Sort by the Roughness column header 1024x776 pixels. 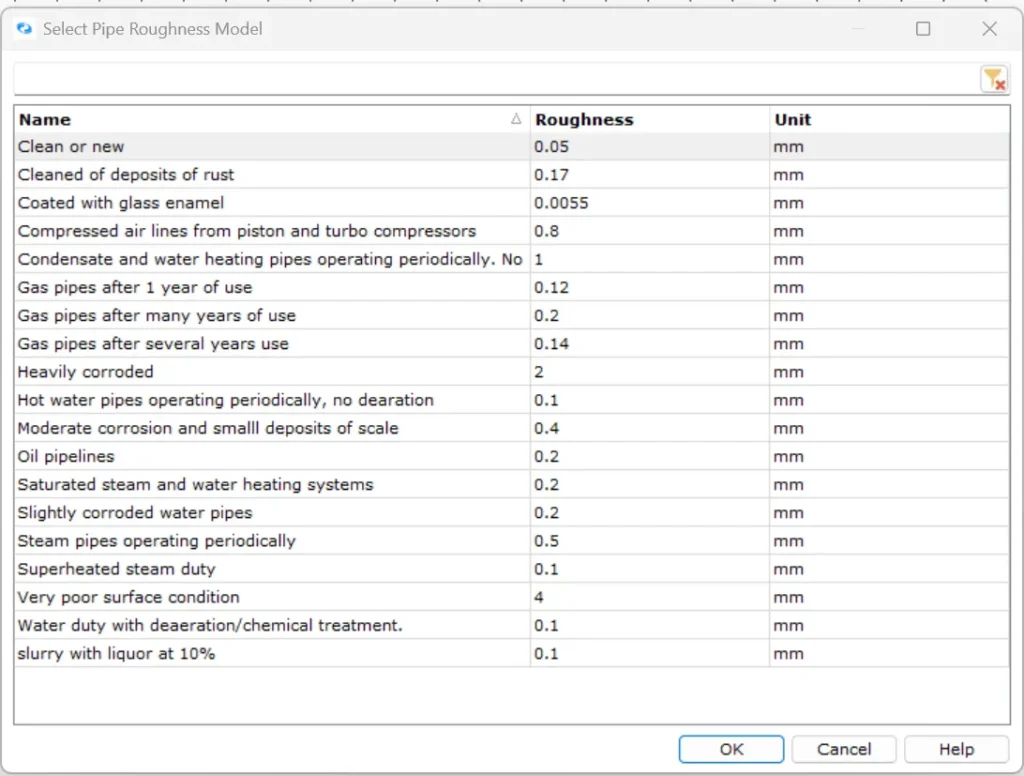point(584,119)
